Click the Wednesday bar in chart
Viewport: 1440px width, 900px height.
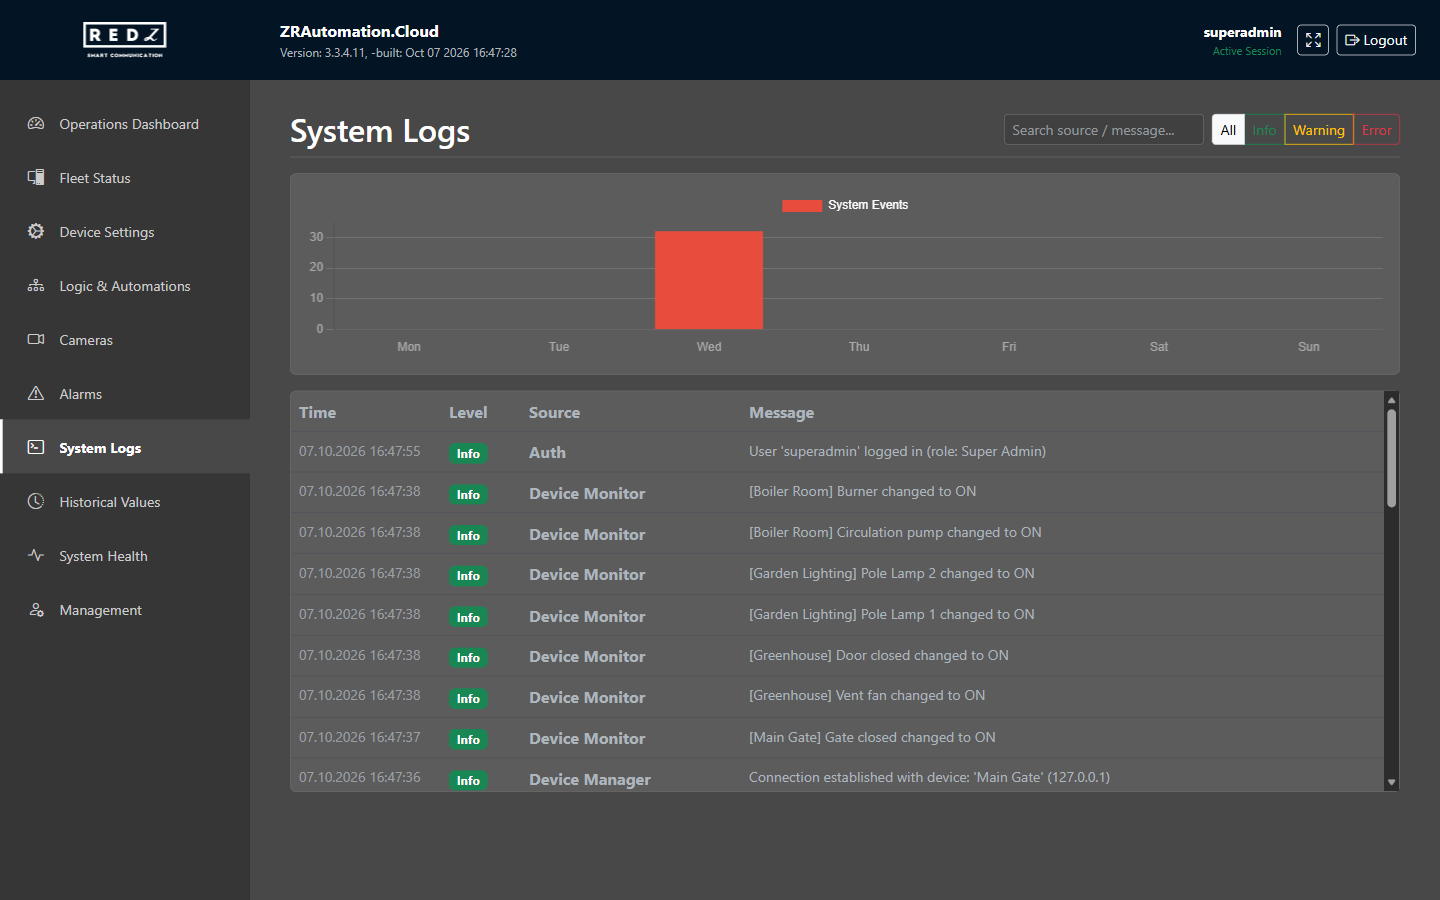pos(709,280)
